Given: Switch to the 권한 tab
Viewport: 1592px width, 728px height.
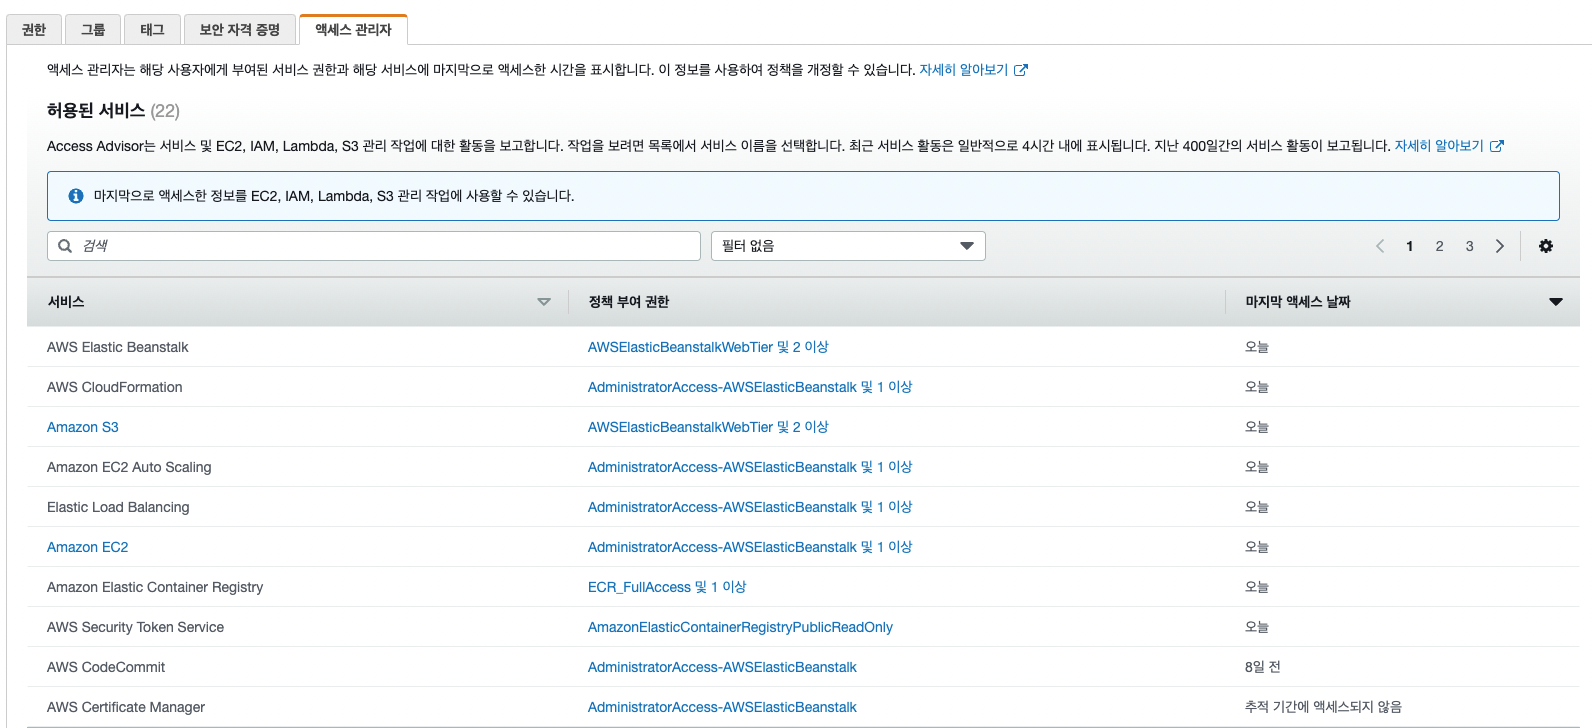Looking at the screenshot, I should click(34, 30).
